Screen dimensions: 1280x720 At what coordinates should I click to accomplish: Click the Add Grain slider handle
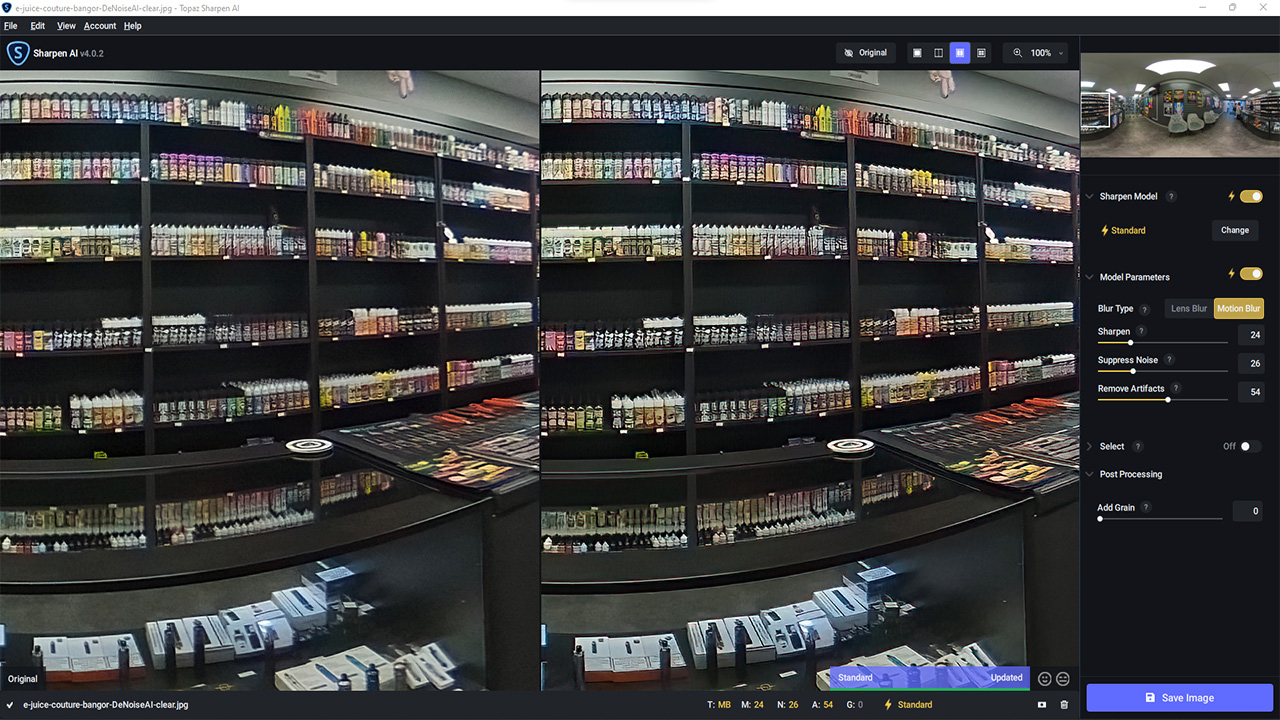[1100, 519]
